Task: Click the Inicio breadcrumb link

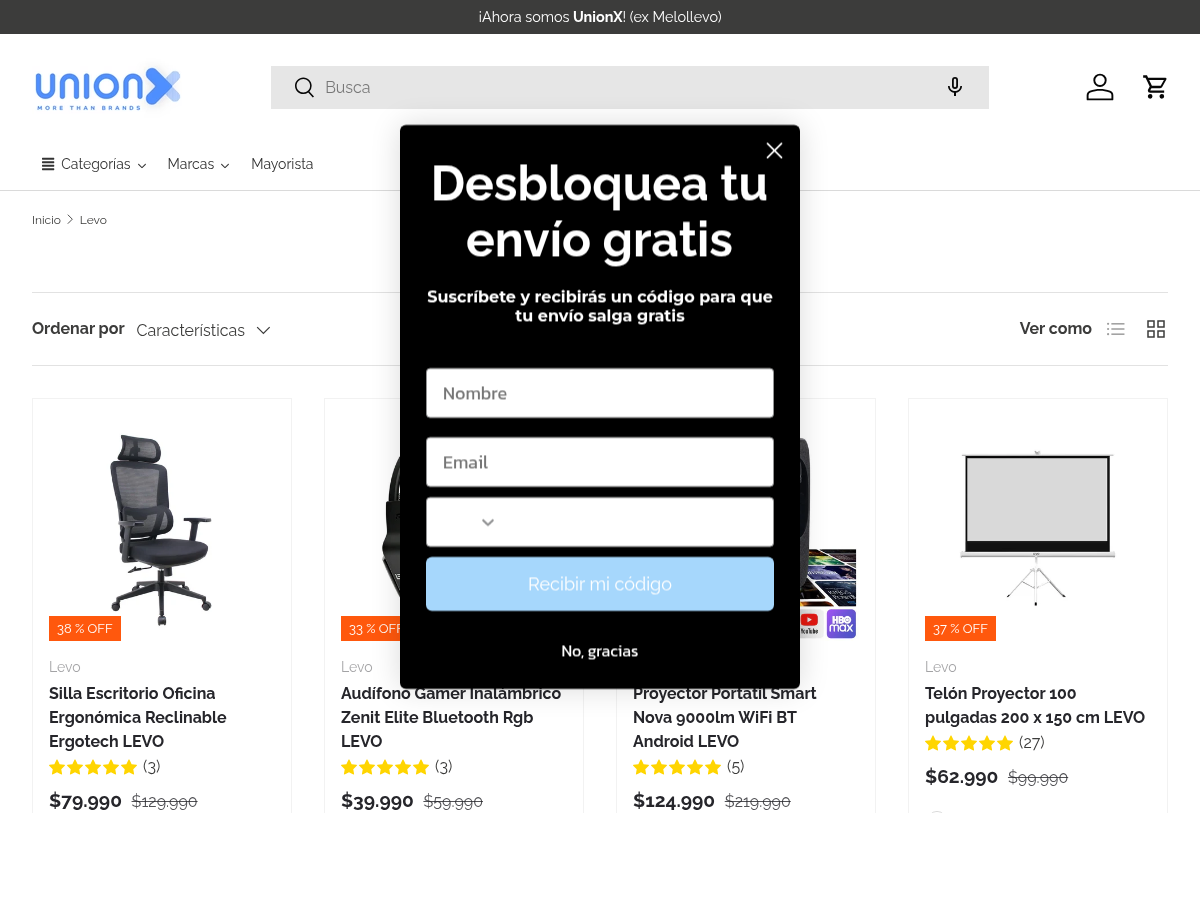Action: click(46, 220)
